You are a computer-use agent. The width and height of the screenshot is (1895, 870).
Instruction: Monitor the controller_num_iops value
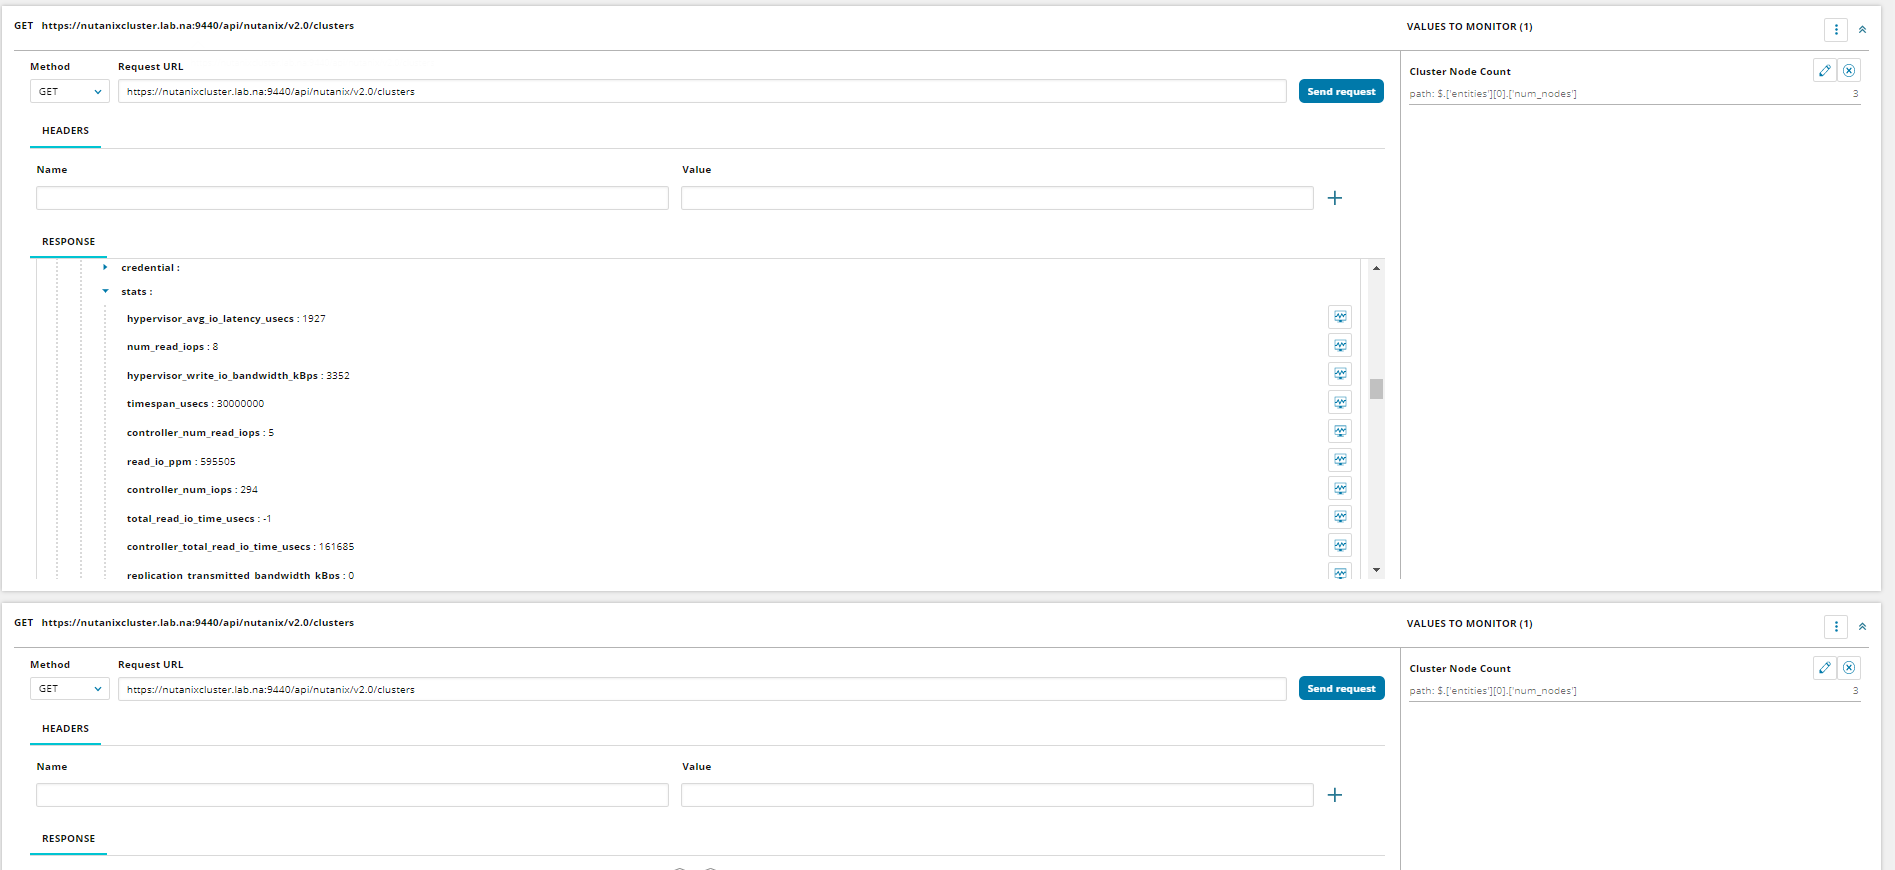[1340, 488]
